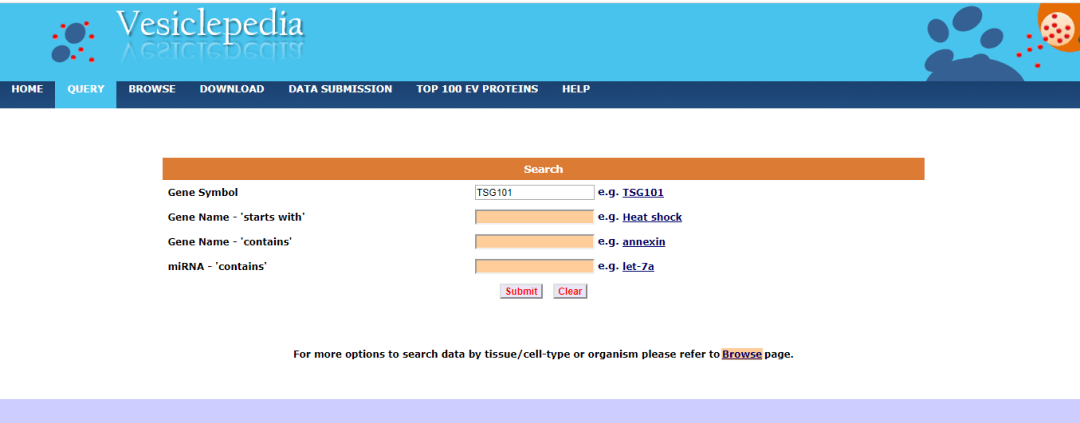Follow the Browse link in the footer note
Image resolution: width=1080 pixels, height=423 pixels.
(742, 355)
